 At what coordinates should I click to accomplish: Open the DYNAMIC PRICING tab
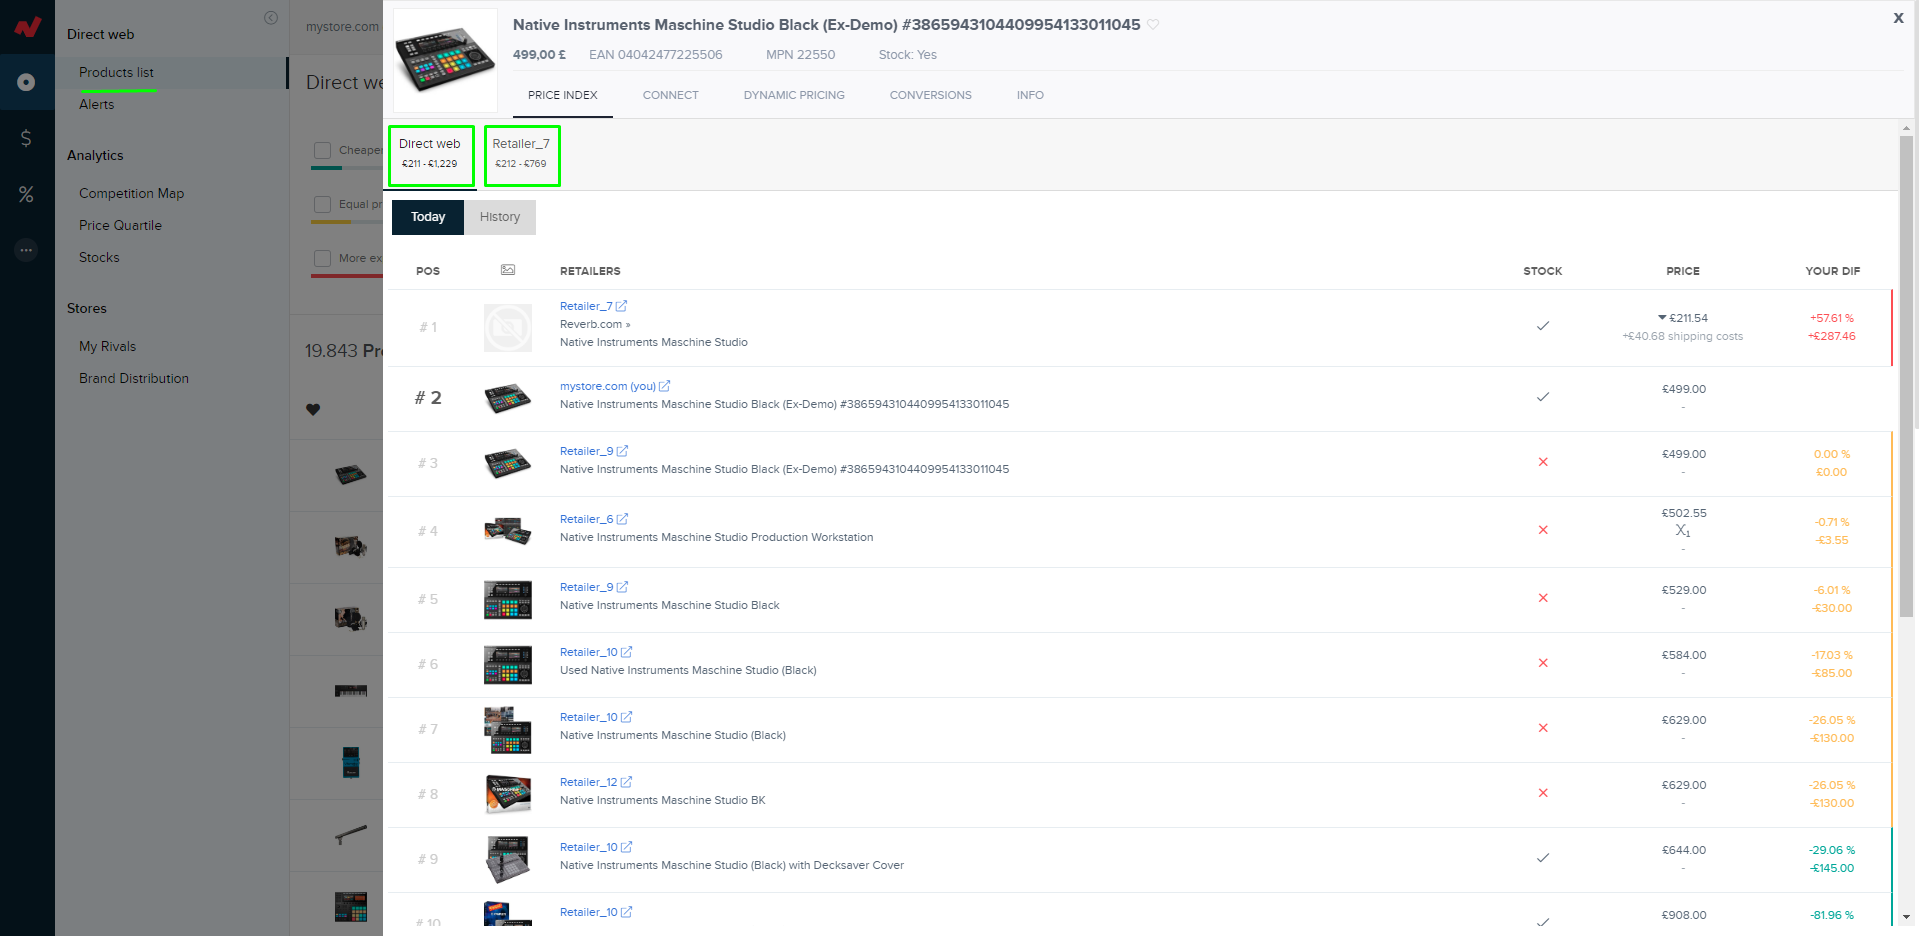[794, 95]
